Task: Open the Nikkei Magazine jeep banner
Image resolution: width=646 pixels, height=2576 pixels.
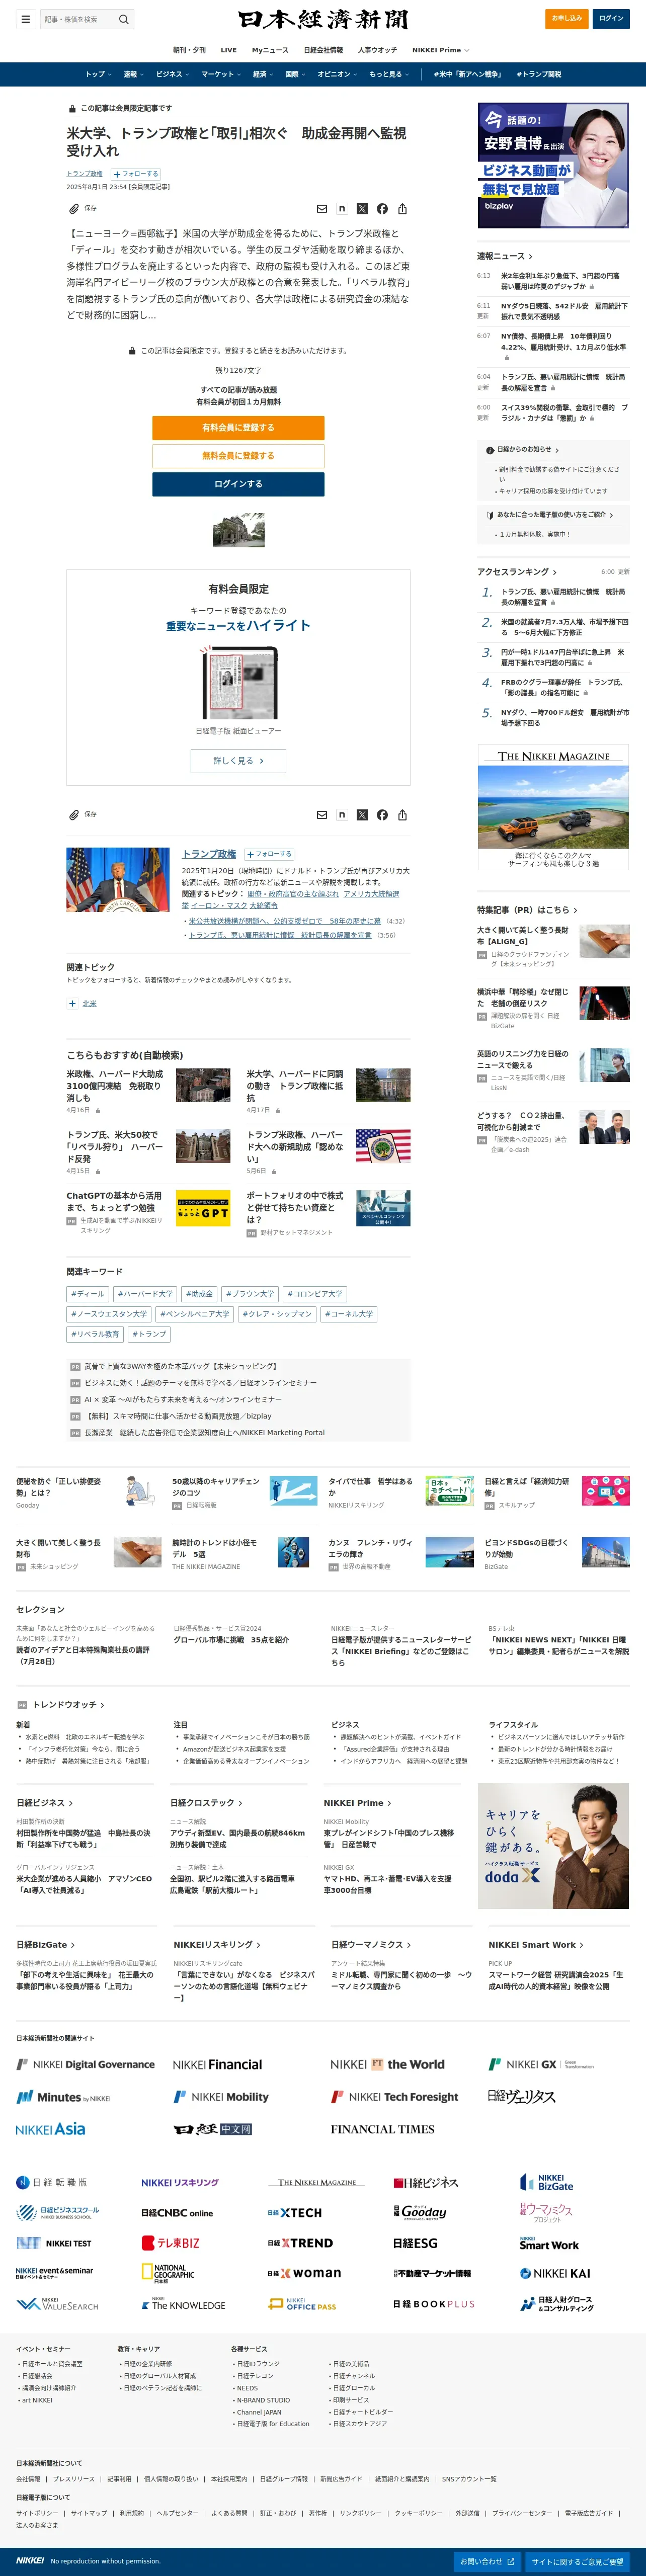Action: 553,807
